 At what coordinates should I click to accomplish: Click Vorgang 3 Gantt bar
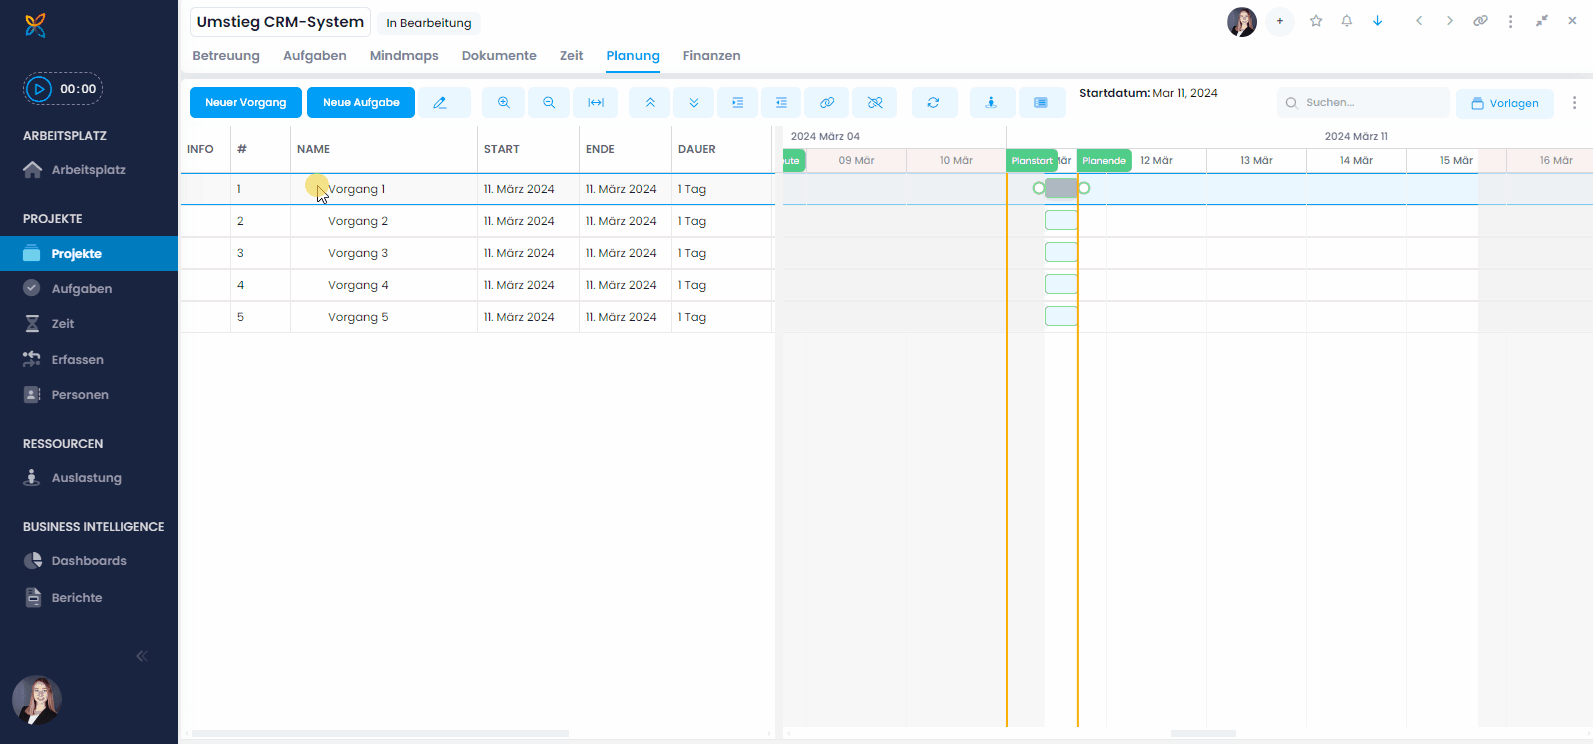1061,252
